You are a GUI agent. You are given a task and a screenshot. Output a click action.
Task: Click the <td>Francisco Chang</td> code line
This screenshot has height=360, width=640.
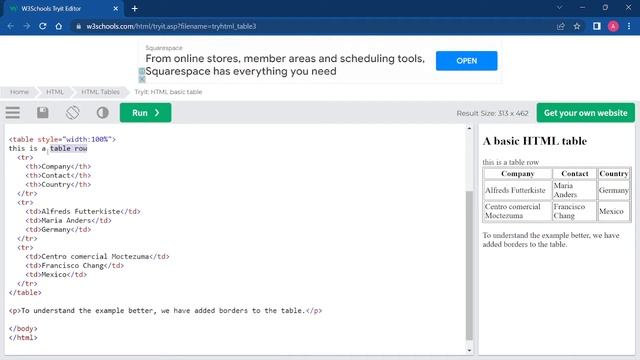click(75, 265)
